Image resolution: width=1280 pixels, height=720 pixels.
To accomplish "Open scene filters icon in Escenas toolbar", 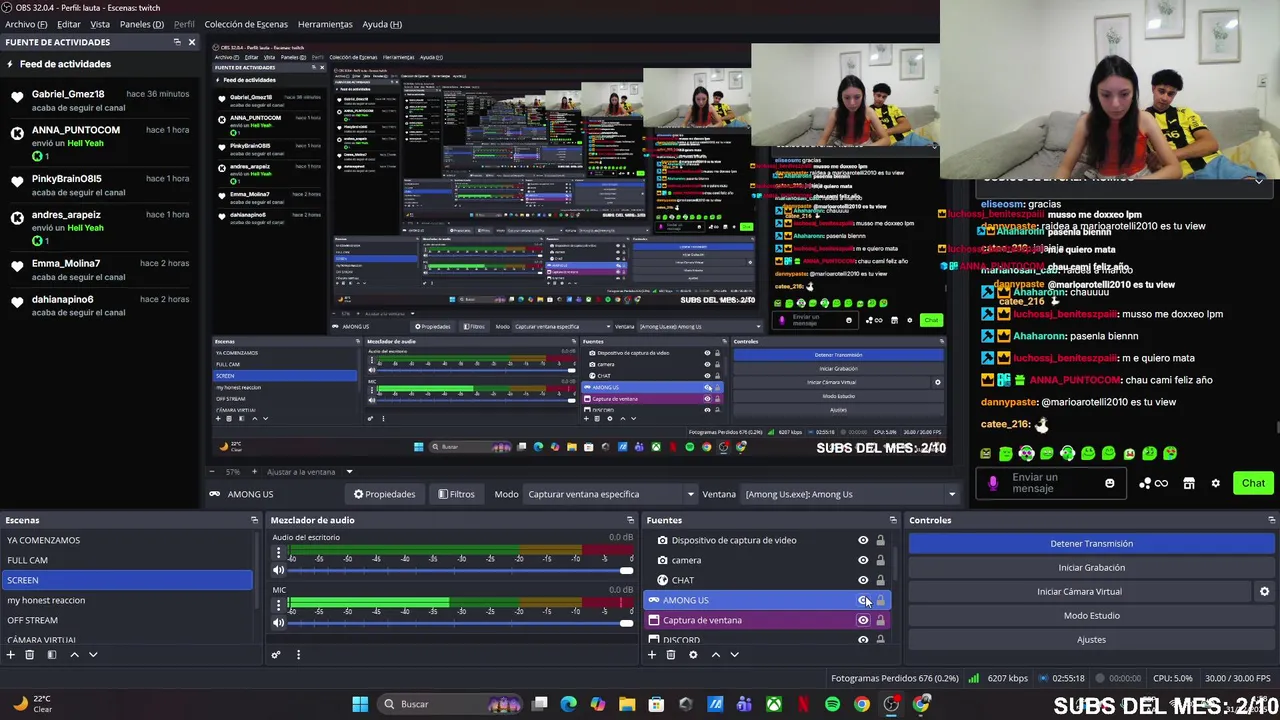I will click(52, 655).
